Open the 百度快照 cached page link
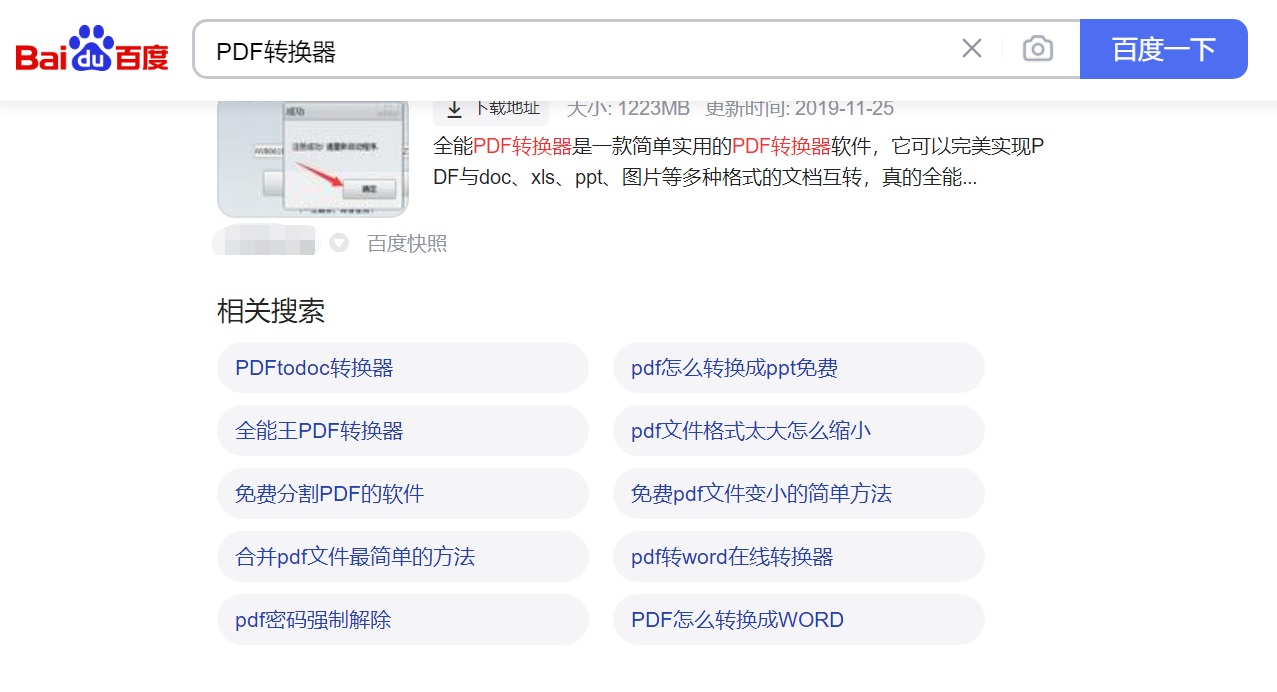 click(407, 243)
